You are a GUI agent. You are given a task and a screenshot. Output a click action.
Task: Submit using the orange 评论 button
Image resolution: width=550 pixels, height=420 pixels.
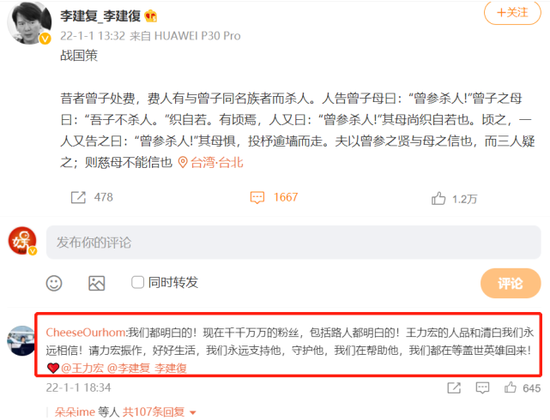click(511, 283)
